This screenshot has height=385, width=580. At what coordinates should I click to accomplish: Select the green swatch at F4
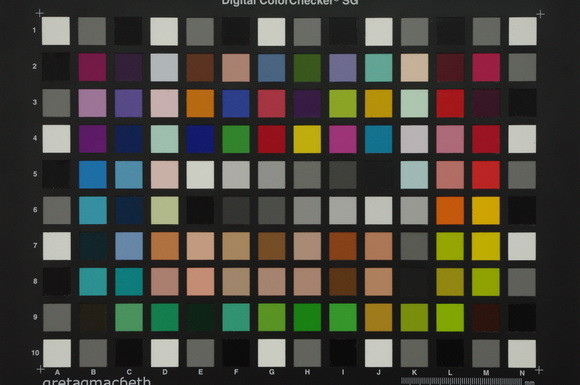236,139
